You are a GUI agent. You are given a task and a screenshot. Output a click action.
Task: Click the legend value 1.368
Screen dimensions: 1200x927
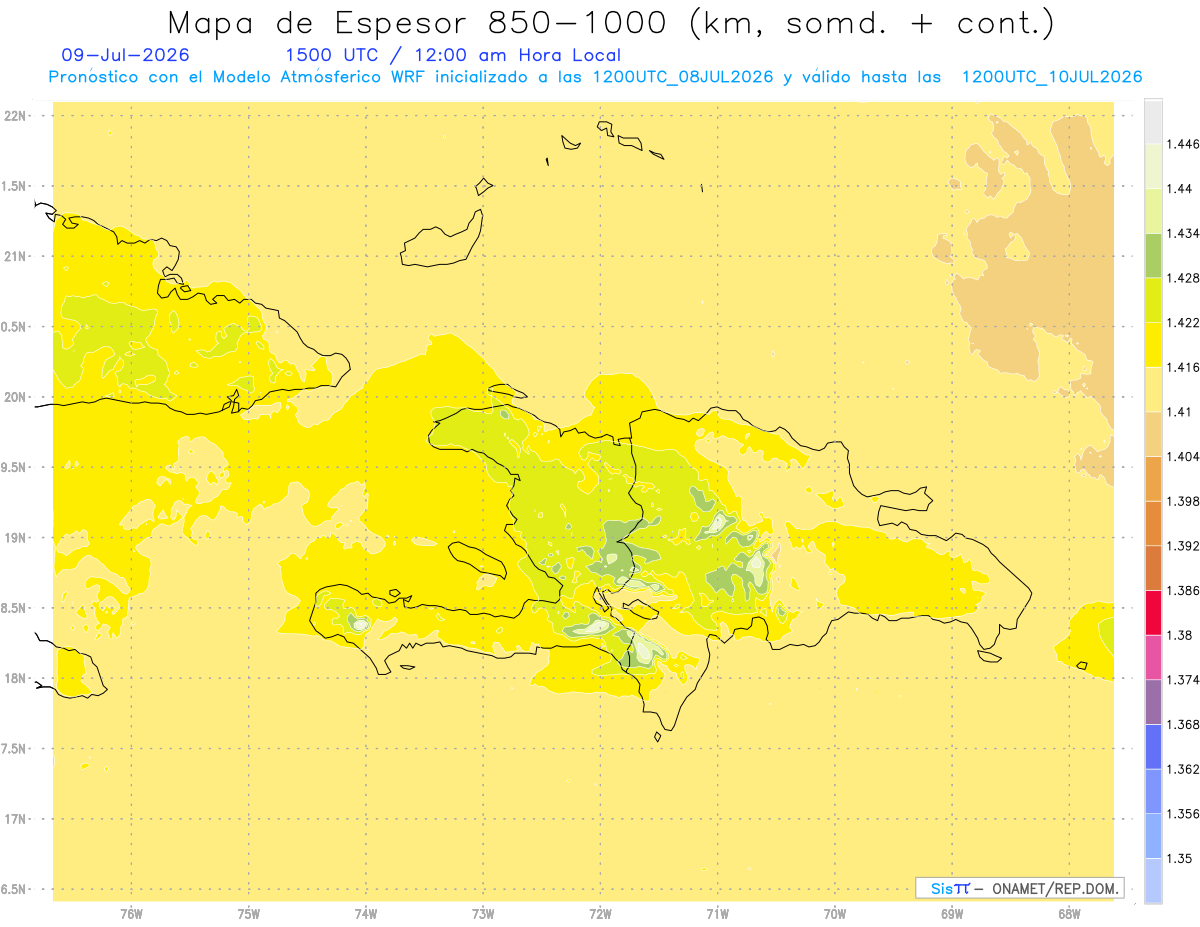pos(1182,724)
